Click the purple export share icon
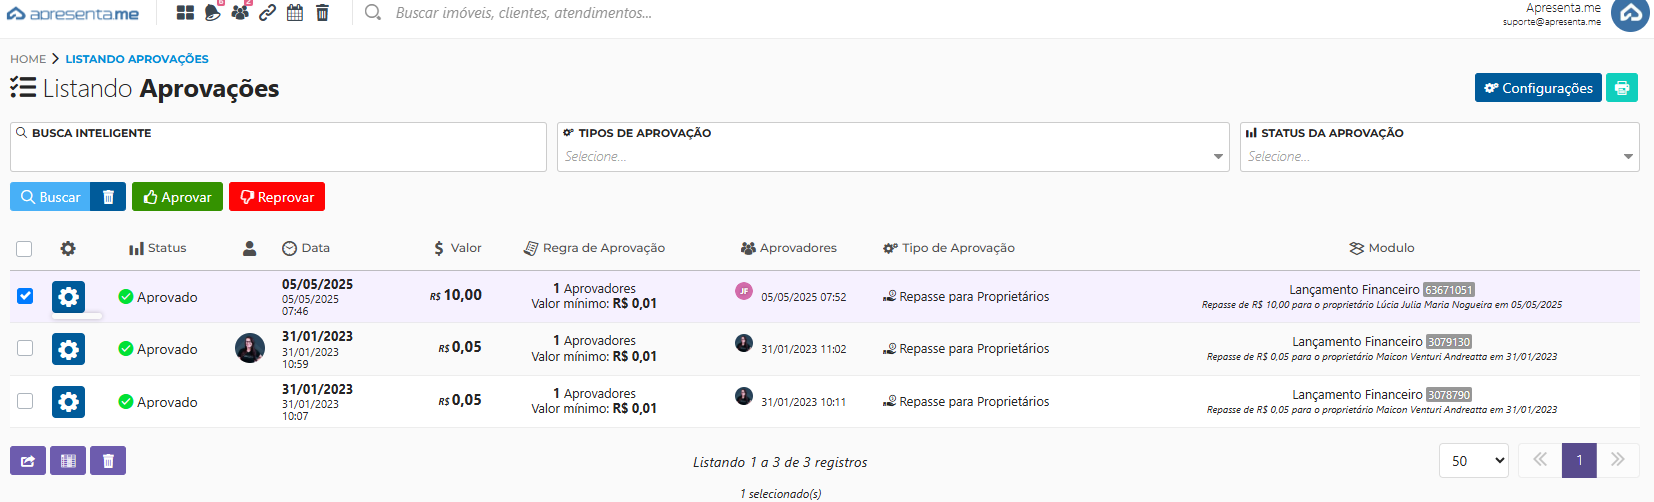Screen dimensions: 1654x502 [28, 461]
